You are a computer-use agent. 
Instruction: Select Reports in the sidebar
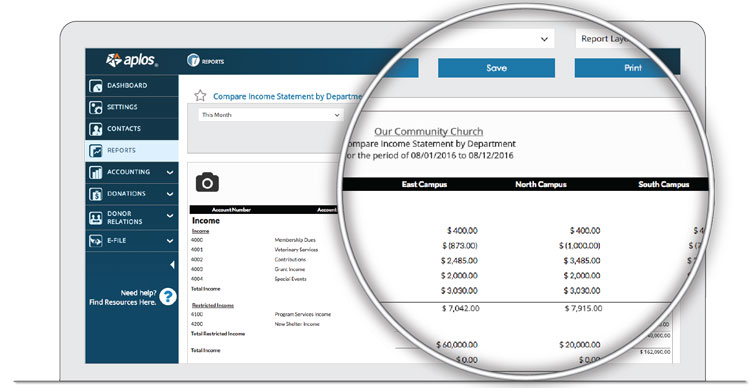click(132, 150)
